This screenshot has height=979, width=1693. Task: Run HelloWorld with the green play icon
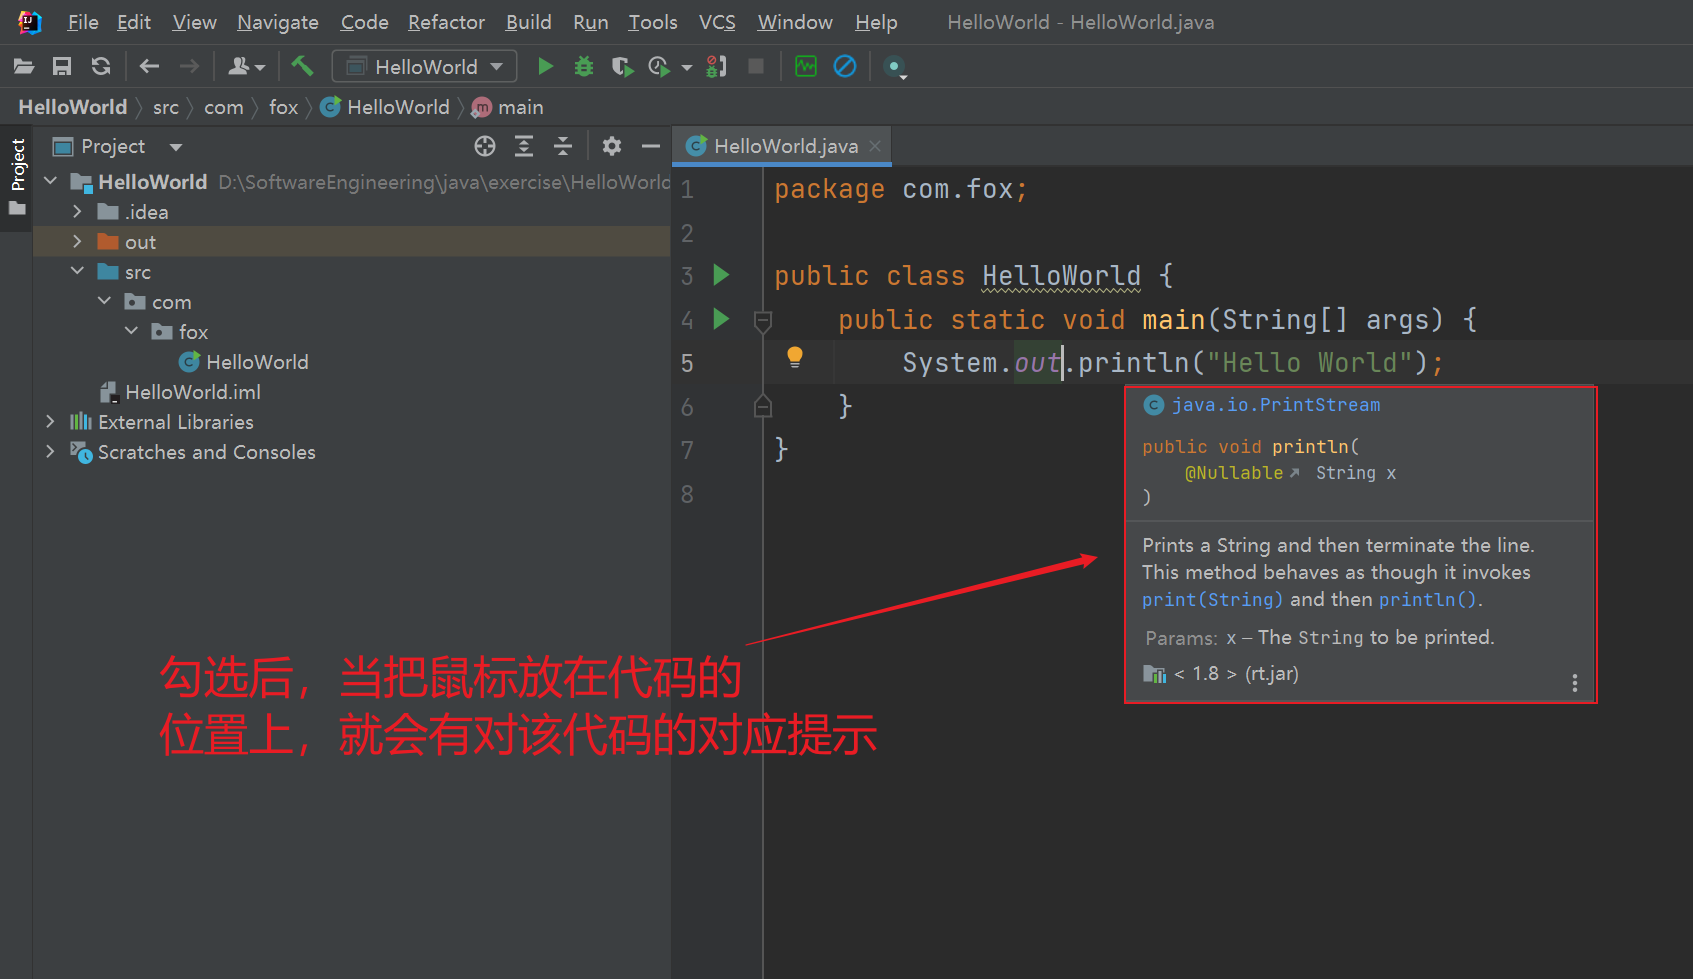click(546, 67)
